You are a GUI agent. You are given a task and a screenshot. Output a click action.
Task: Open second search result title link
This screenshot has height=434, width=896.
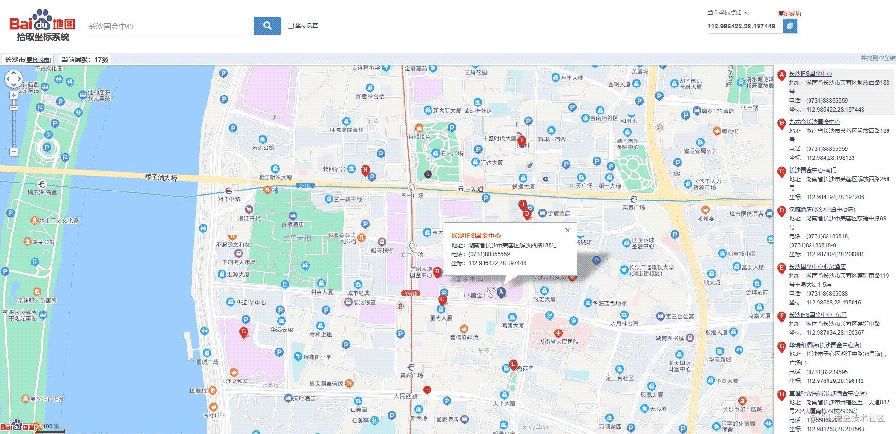813,121
